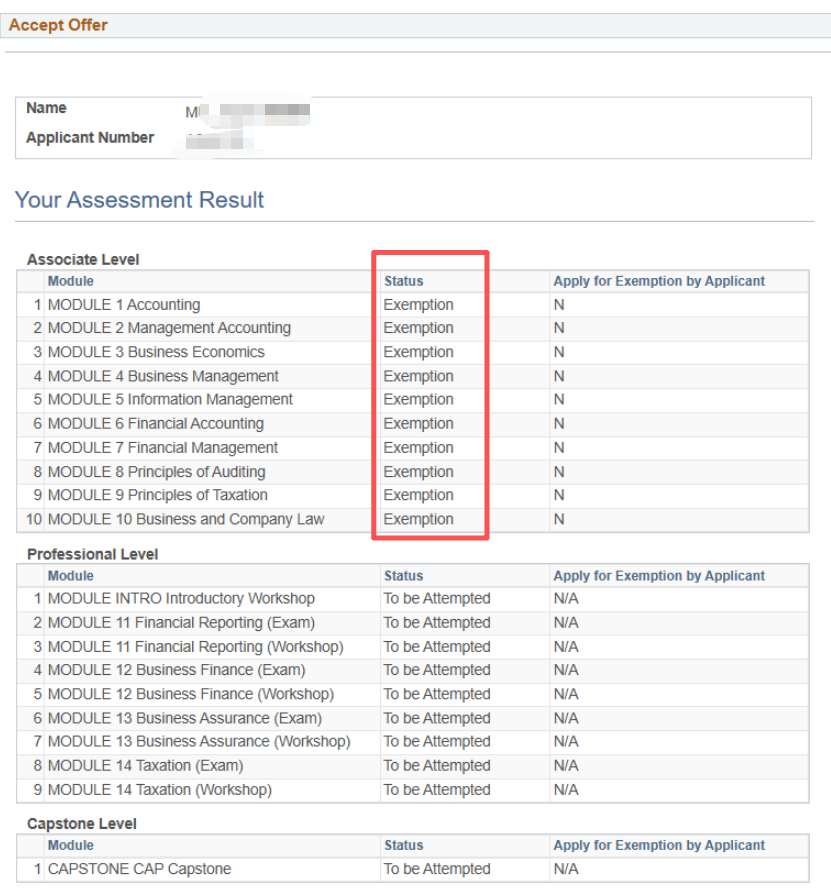Image resolution: width=831 pixels, height=890 pixels.
Task: Click To be Attempted for Business Finance (Workshop)
Action: (x=437, y=694)
